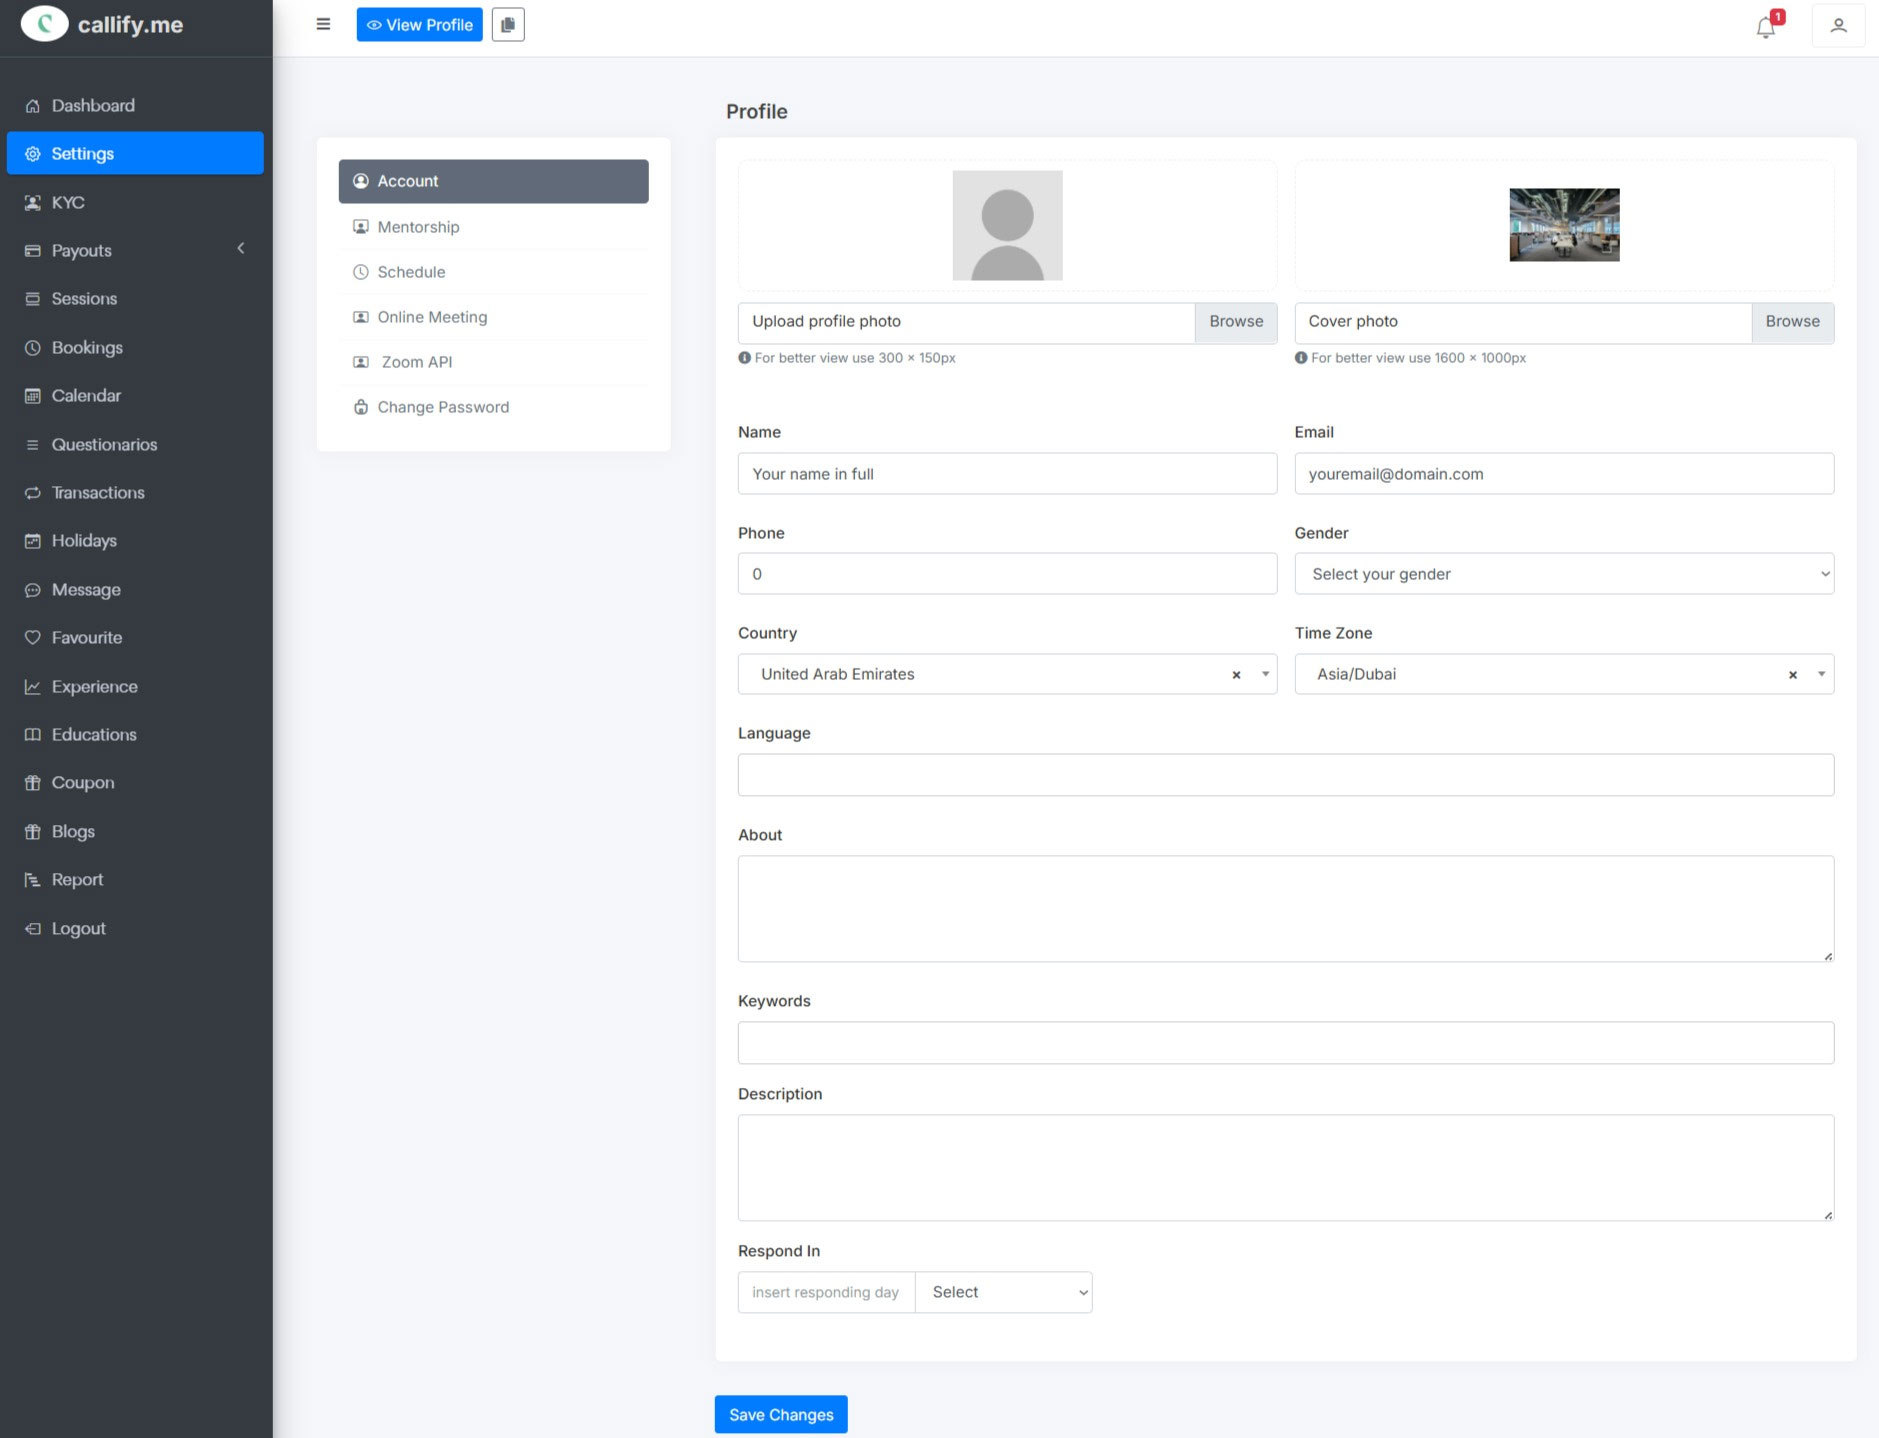The image size is (1879, 1438).
Task: Click the Holidays sidebar icon
Action: coord(33,541)
